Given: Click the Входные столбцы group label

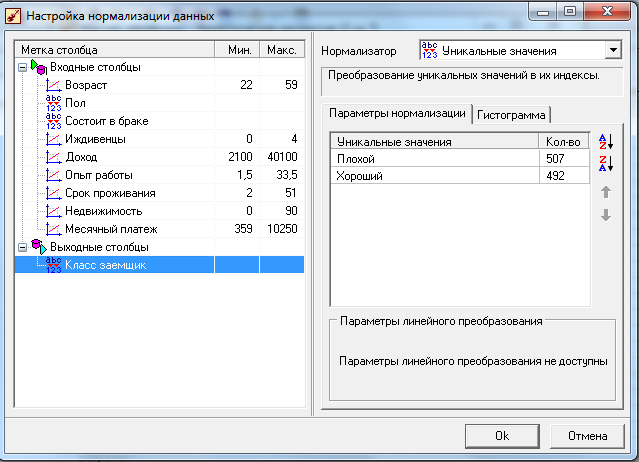Looking at the screenshot, I should click(95, 67).
